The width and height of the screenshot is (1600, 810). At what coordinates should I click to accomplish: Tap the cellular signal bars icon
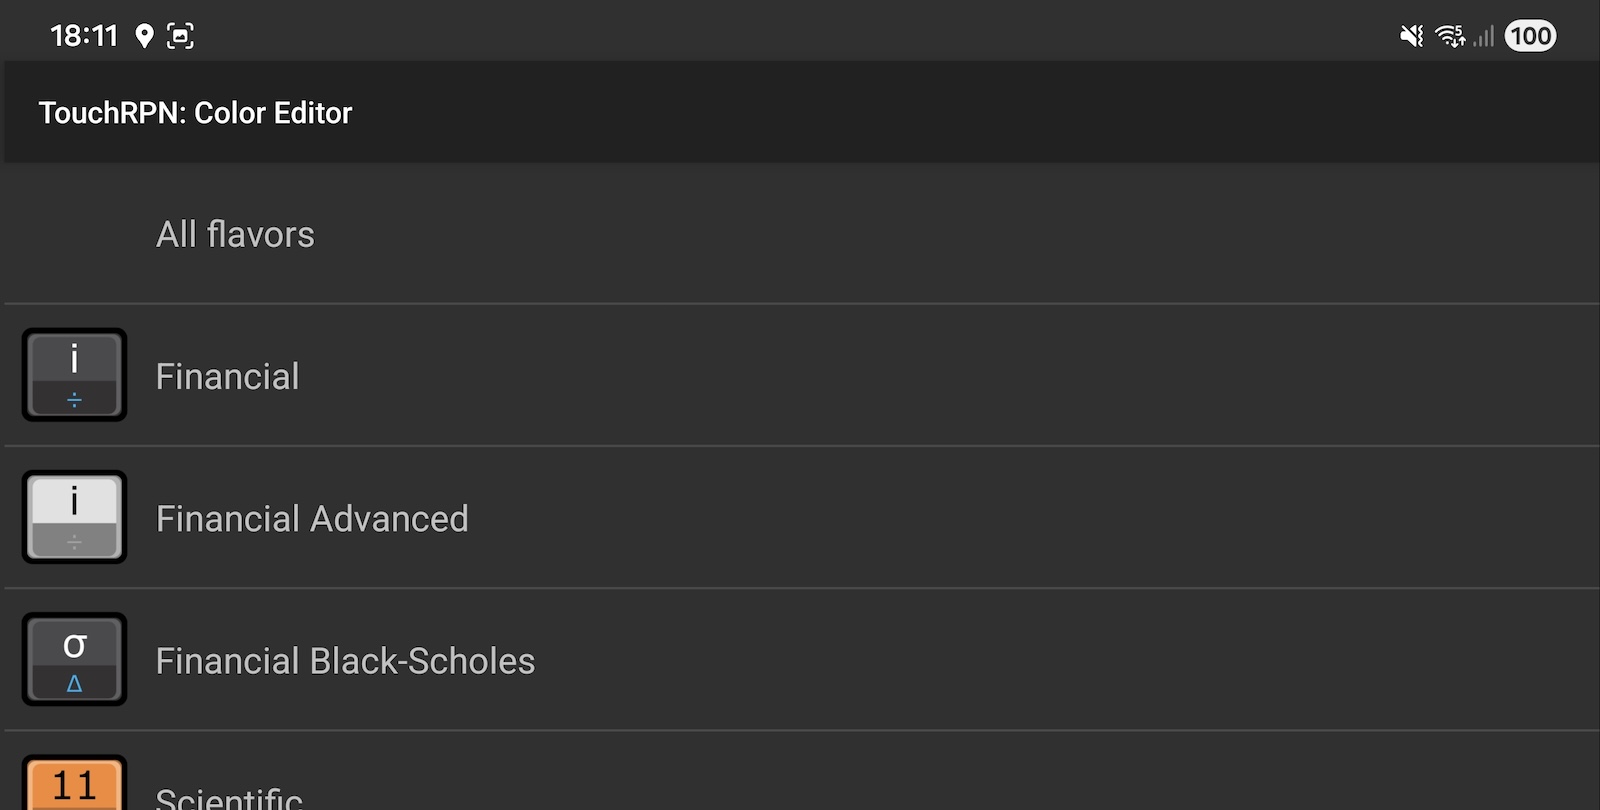pyautogui.click(x=1484, y=37)
